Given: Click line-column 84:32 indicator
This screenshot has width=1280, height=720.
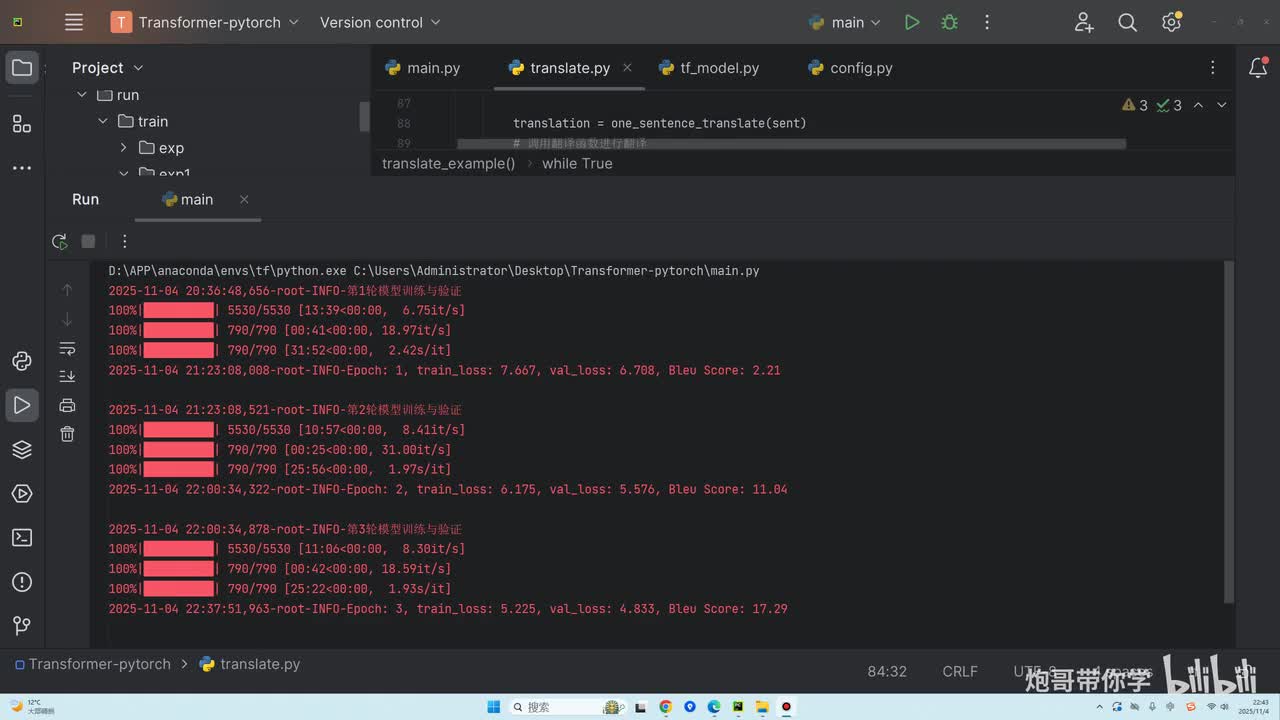Looking at the screenshot, I should click(x=887, y=671).
